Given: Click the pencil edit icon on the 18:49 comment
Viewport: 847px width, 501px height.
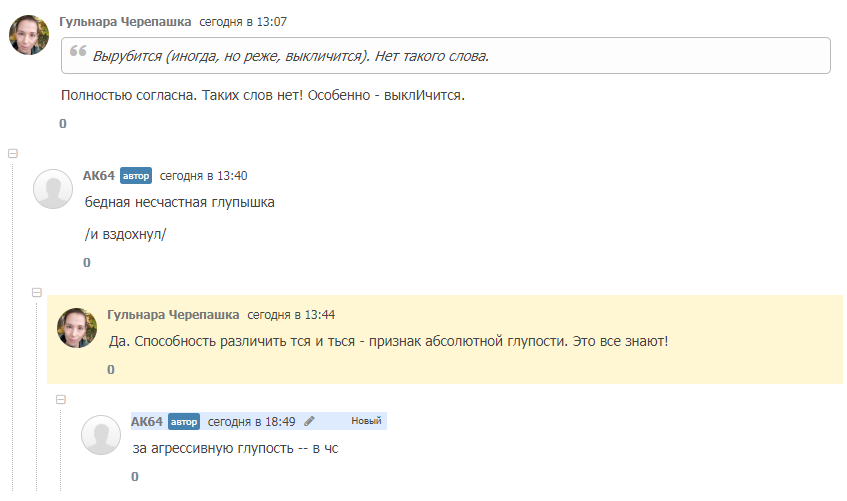Looking at the screenshot, I should pyautogui.click(x=310, y=421).
